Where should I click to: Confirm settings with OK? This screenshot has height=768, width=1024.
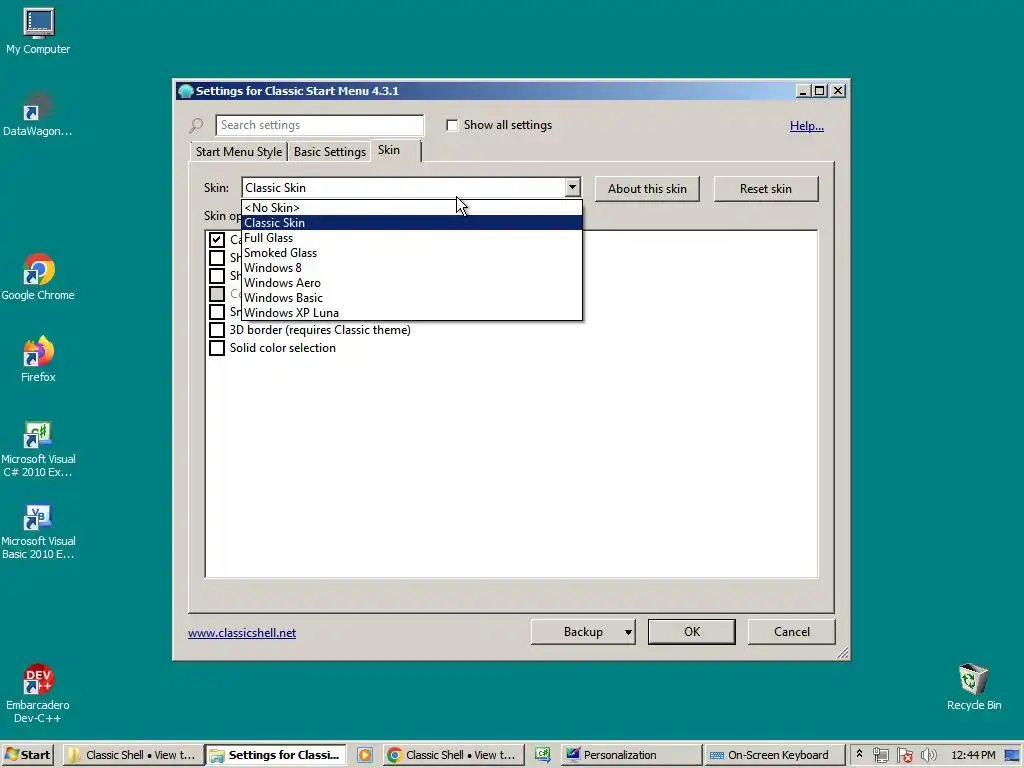[692, 632]
